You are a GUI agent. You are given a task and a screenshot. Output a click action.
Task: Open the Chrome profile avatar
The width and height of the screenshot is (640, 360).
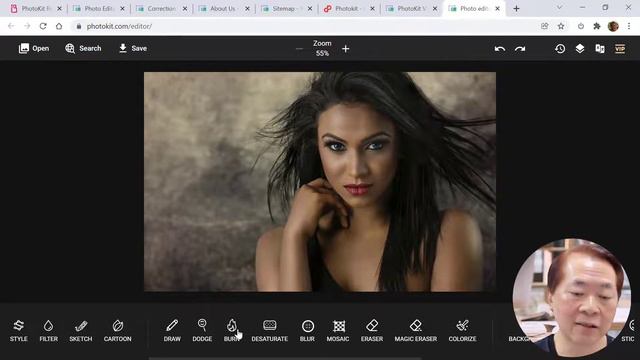[x=613, y=26]
